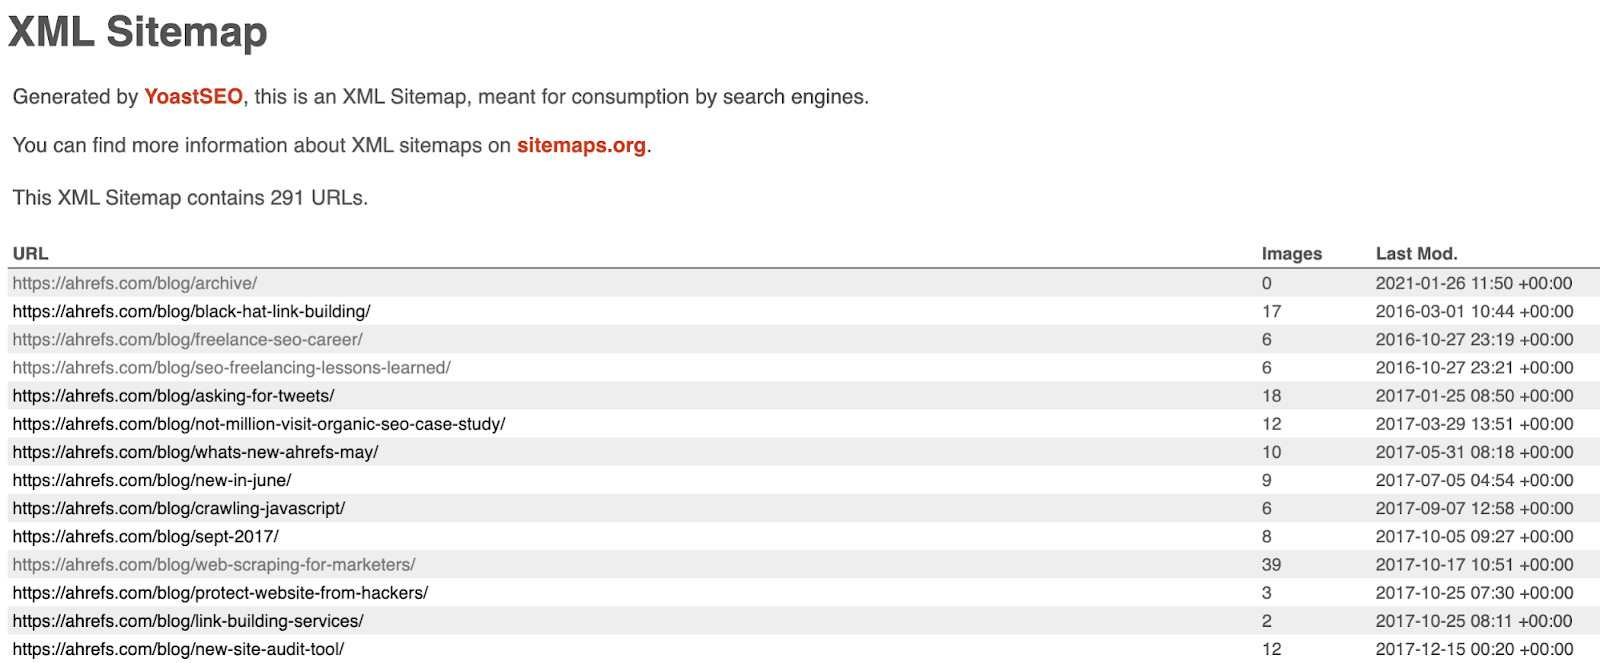This screenshot has height=663, width=1600.
Task: Visit the sitemaps.org link
Action: (x=581, y=145)
